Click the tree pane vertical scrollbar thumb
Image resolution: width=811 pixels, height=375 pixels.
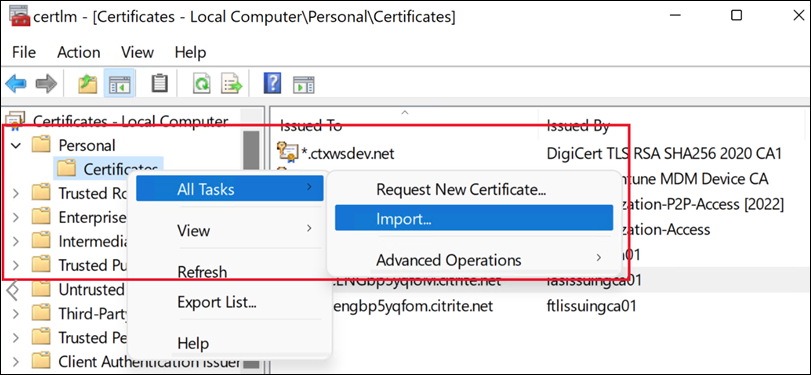(251, 151)
